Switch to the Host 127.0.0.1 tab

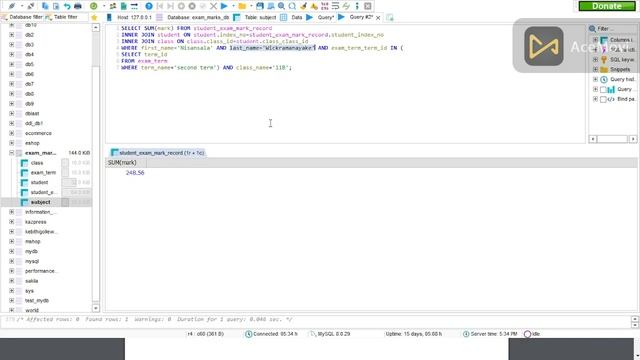point(129,18)
